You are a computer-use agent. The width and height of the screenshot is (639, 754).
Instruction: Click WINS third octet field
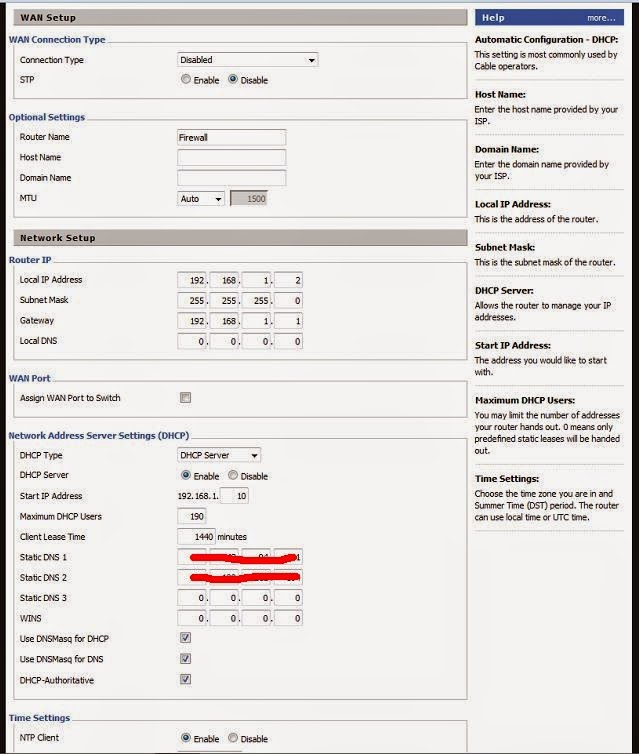(256, 618)
